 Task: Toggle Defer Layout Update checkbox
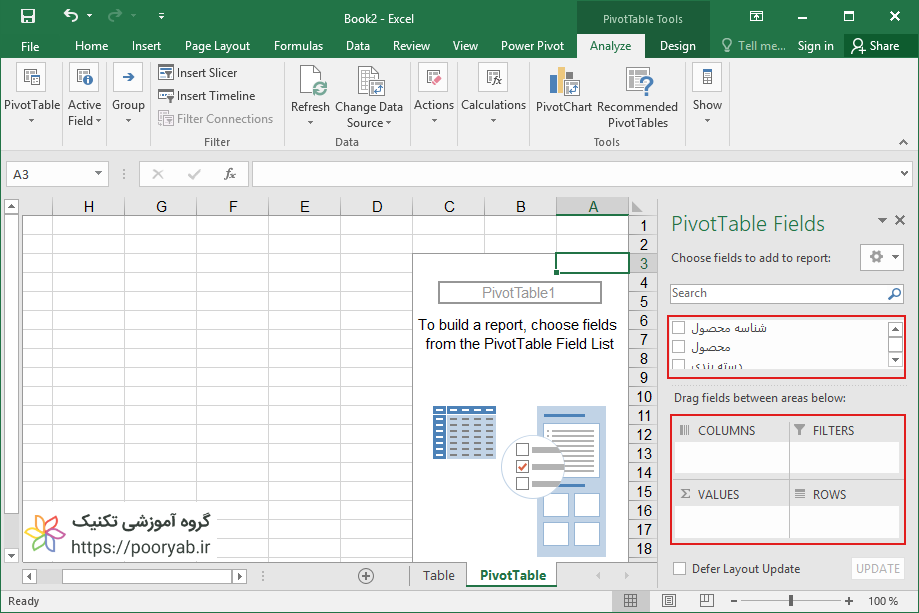(679, 568)
